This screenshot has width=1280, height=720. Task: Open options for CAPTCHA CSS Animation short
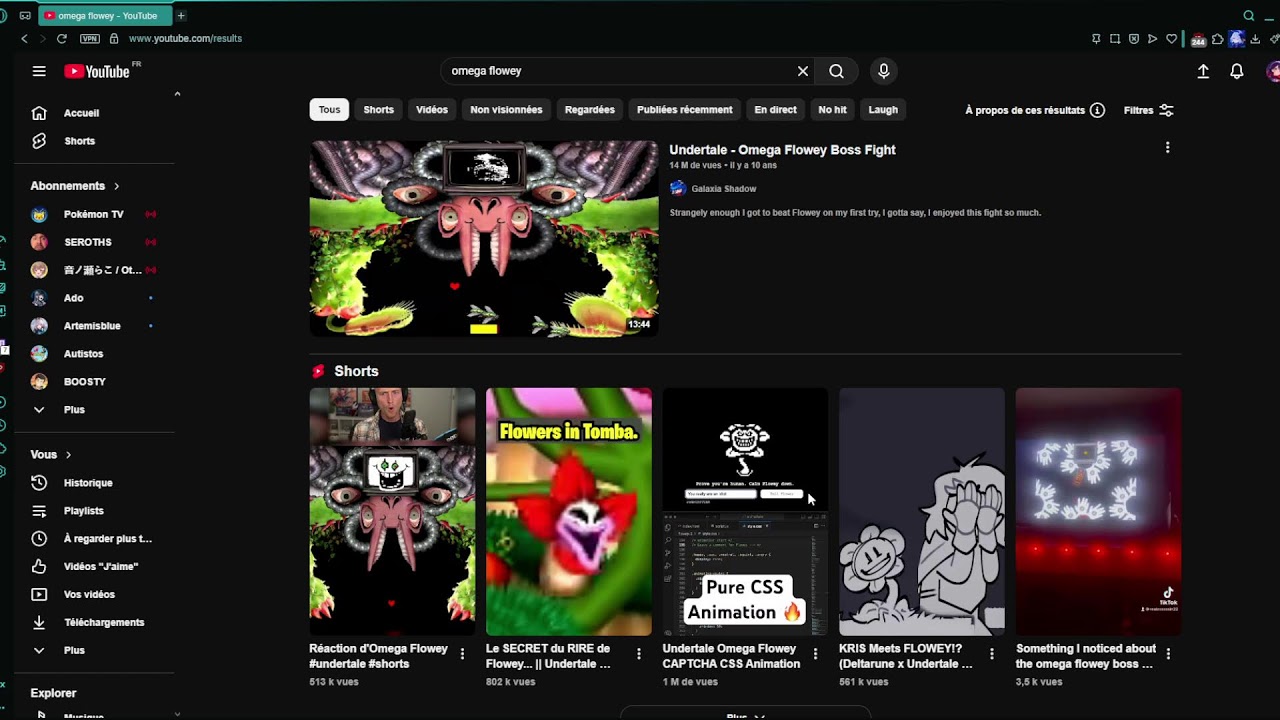pos(815,654)
